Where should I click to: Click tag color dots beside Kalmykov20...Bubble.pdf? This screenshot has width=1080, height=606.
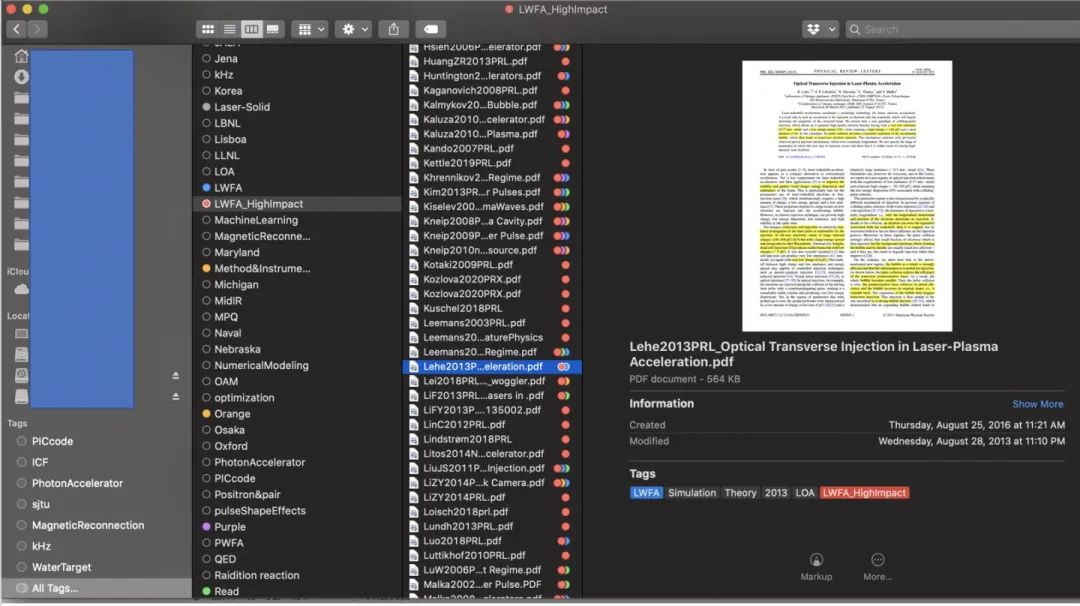(562, 105)
